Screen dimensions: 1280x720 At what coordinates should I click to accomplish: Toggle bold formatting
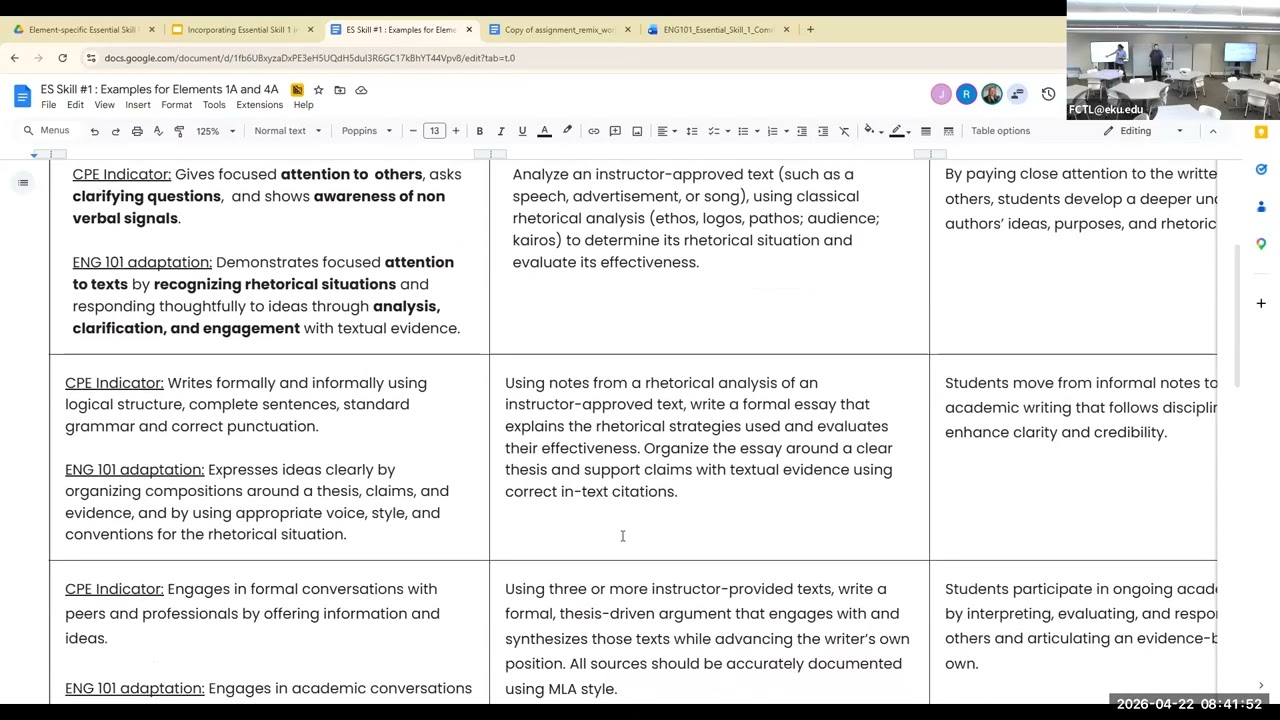479,131
